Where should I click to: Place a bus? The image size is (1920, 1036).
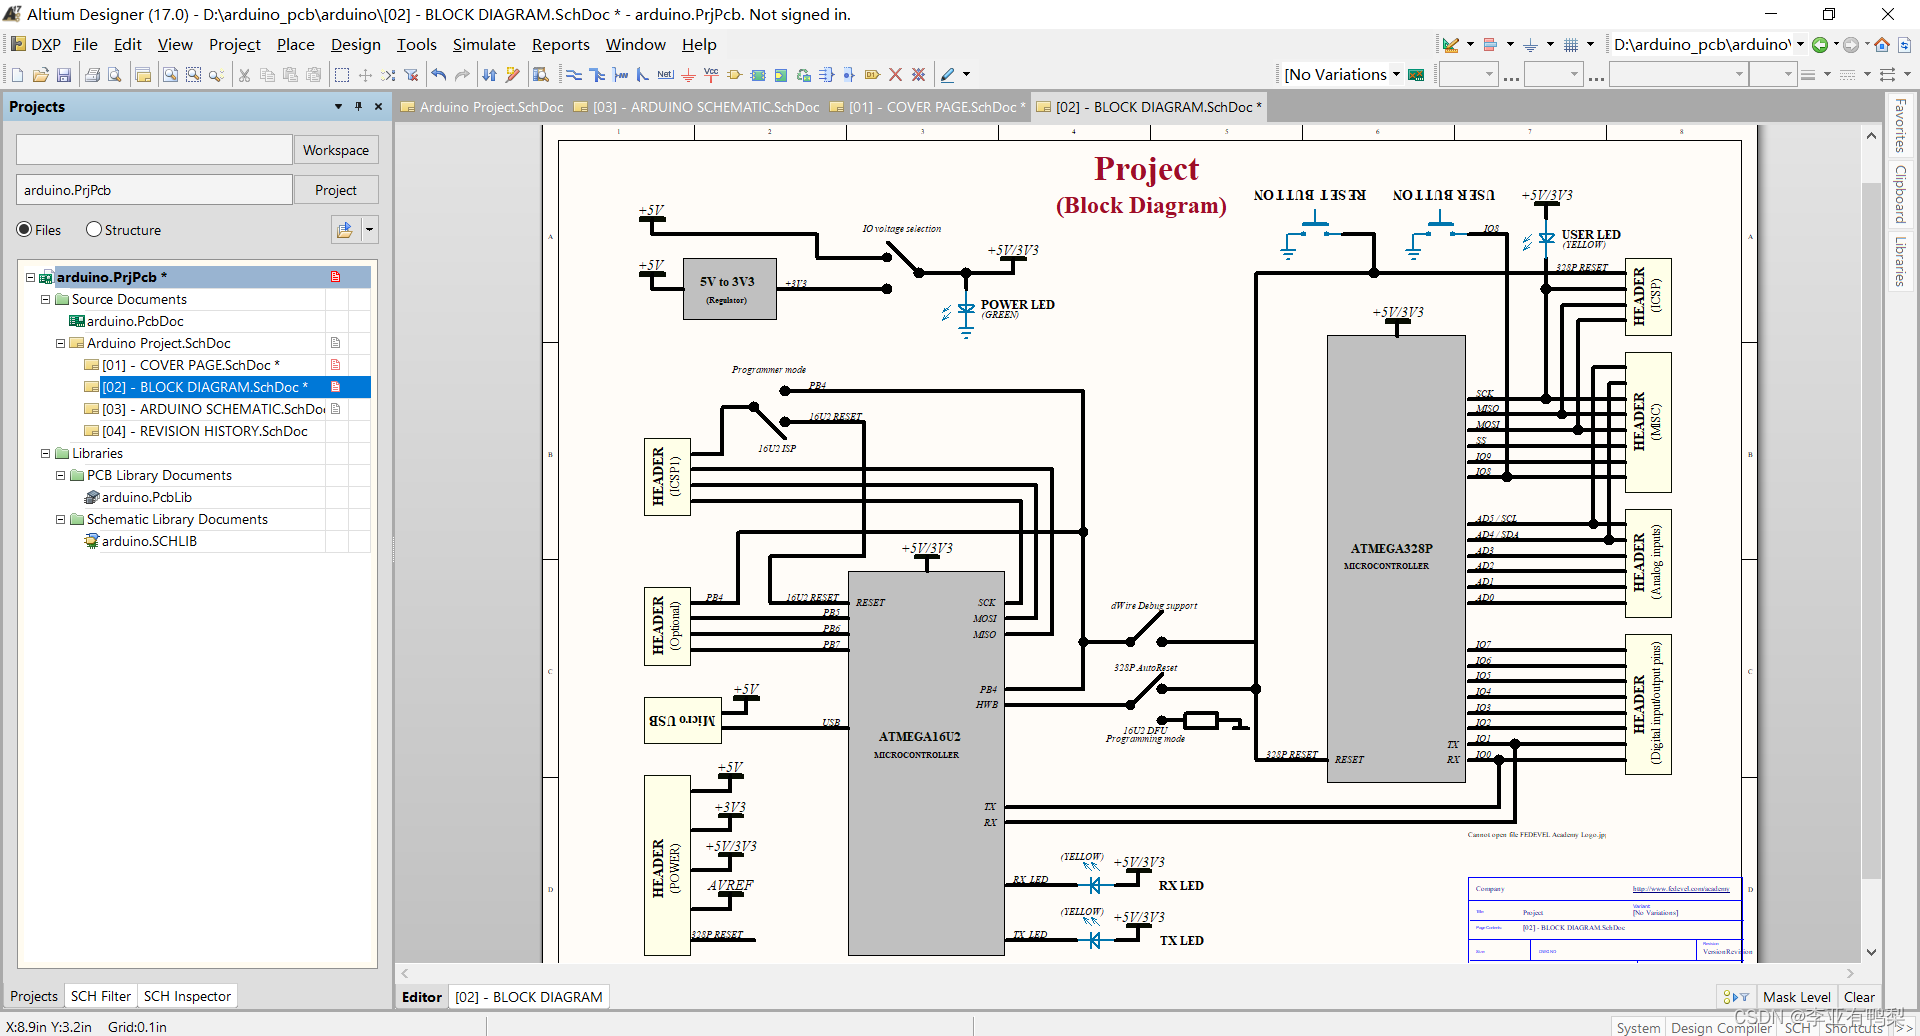pyautogui.click(x=597, y=75)
